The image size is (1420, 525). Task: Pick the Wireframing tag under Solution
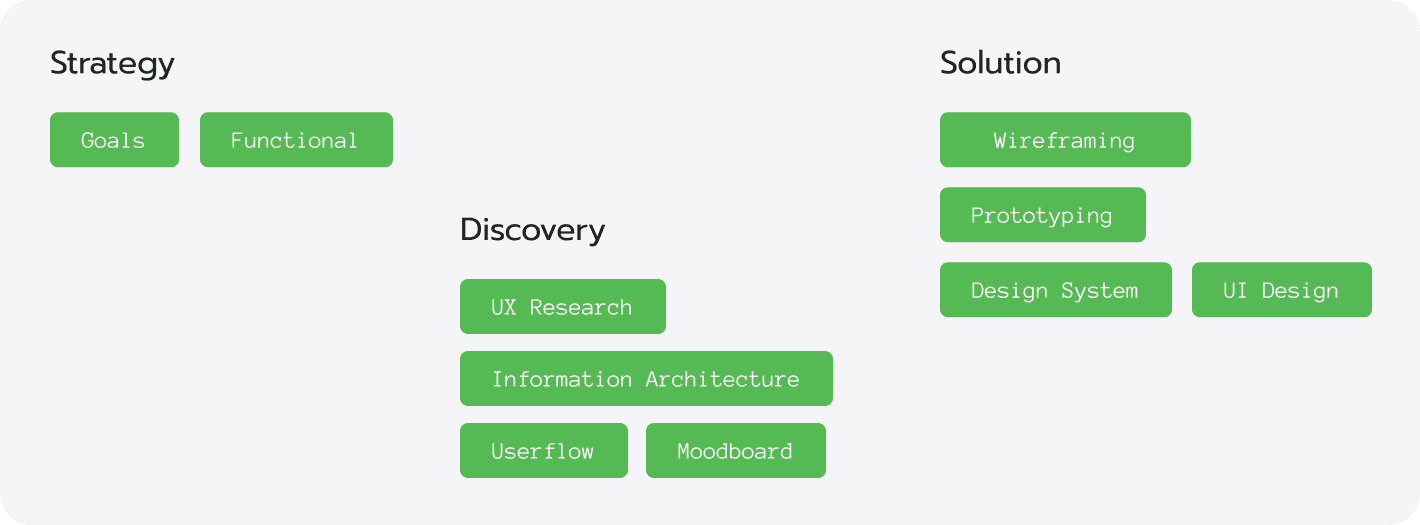[1065, 140]
